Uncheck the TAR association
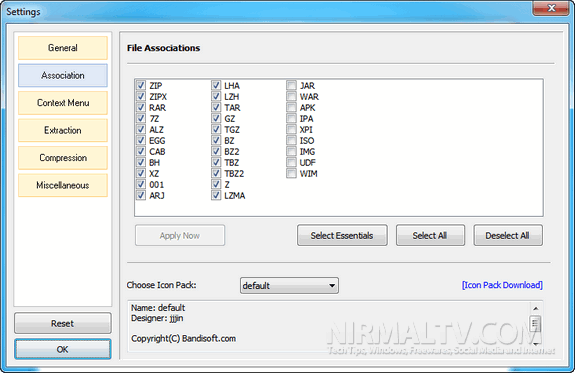The image size is (575, 373). click(x=216, y=107)
